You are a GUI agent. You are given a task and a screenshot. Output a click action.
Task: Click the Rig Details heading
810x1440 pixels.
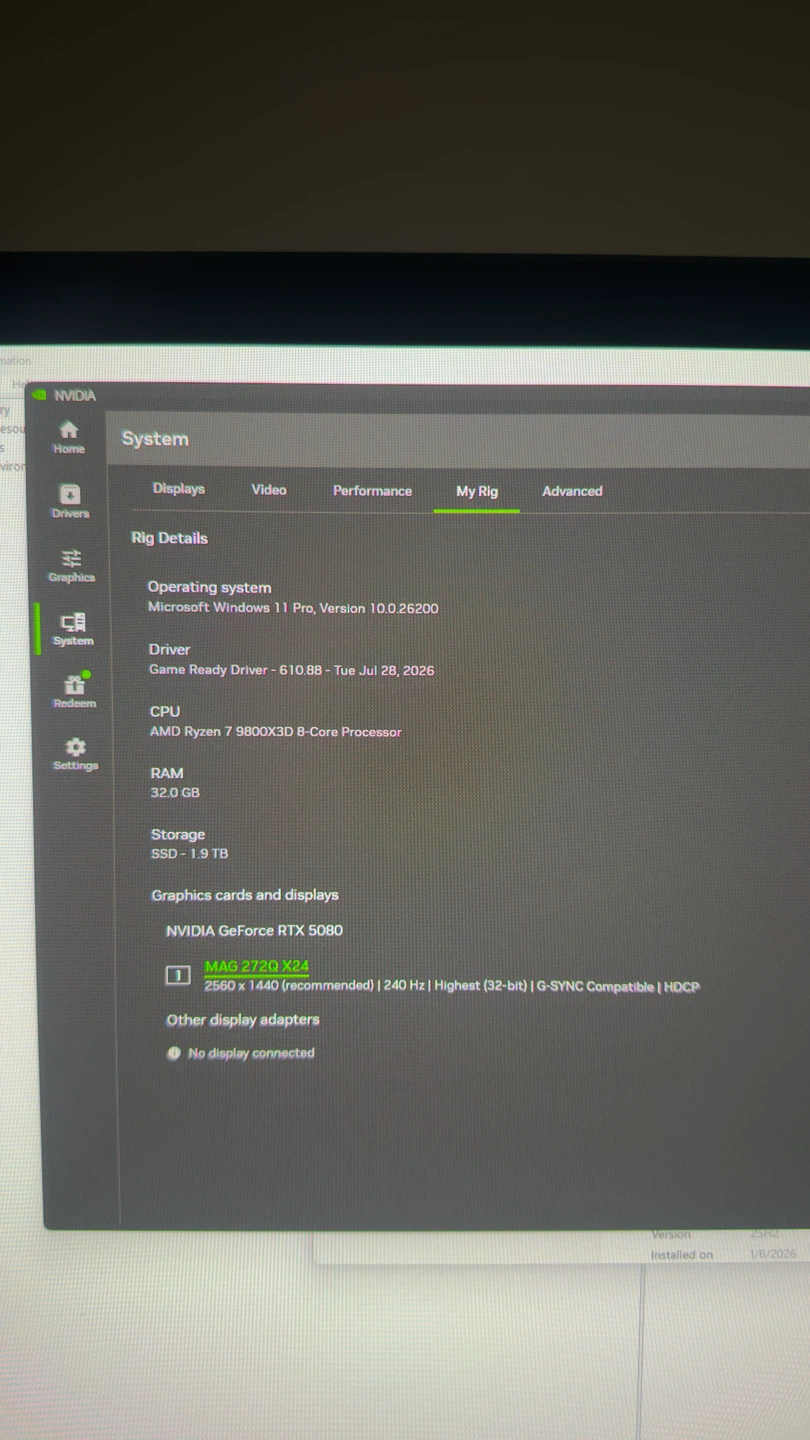click(x=170, y=538)
